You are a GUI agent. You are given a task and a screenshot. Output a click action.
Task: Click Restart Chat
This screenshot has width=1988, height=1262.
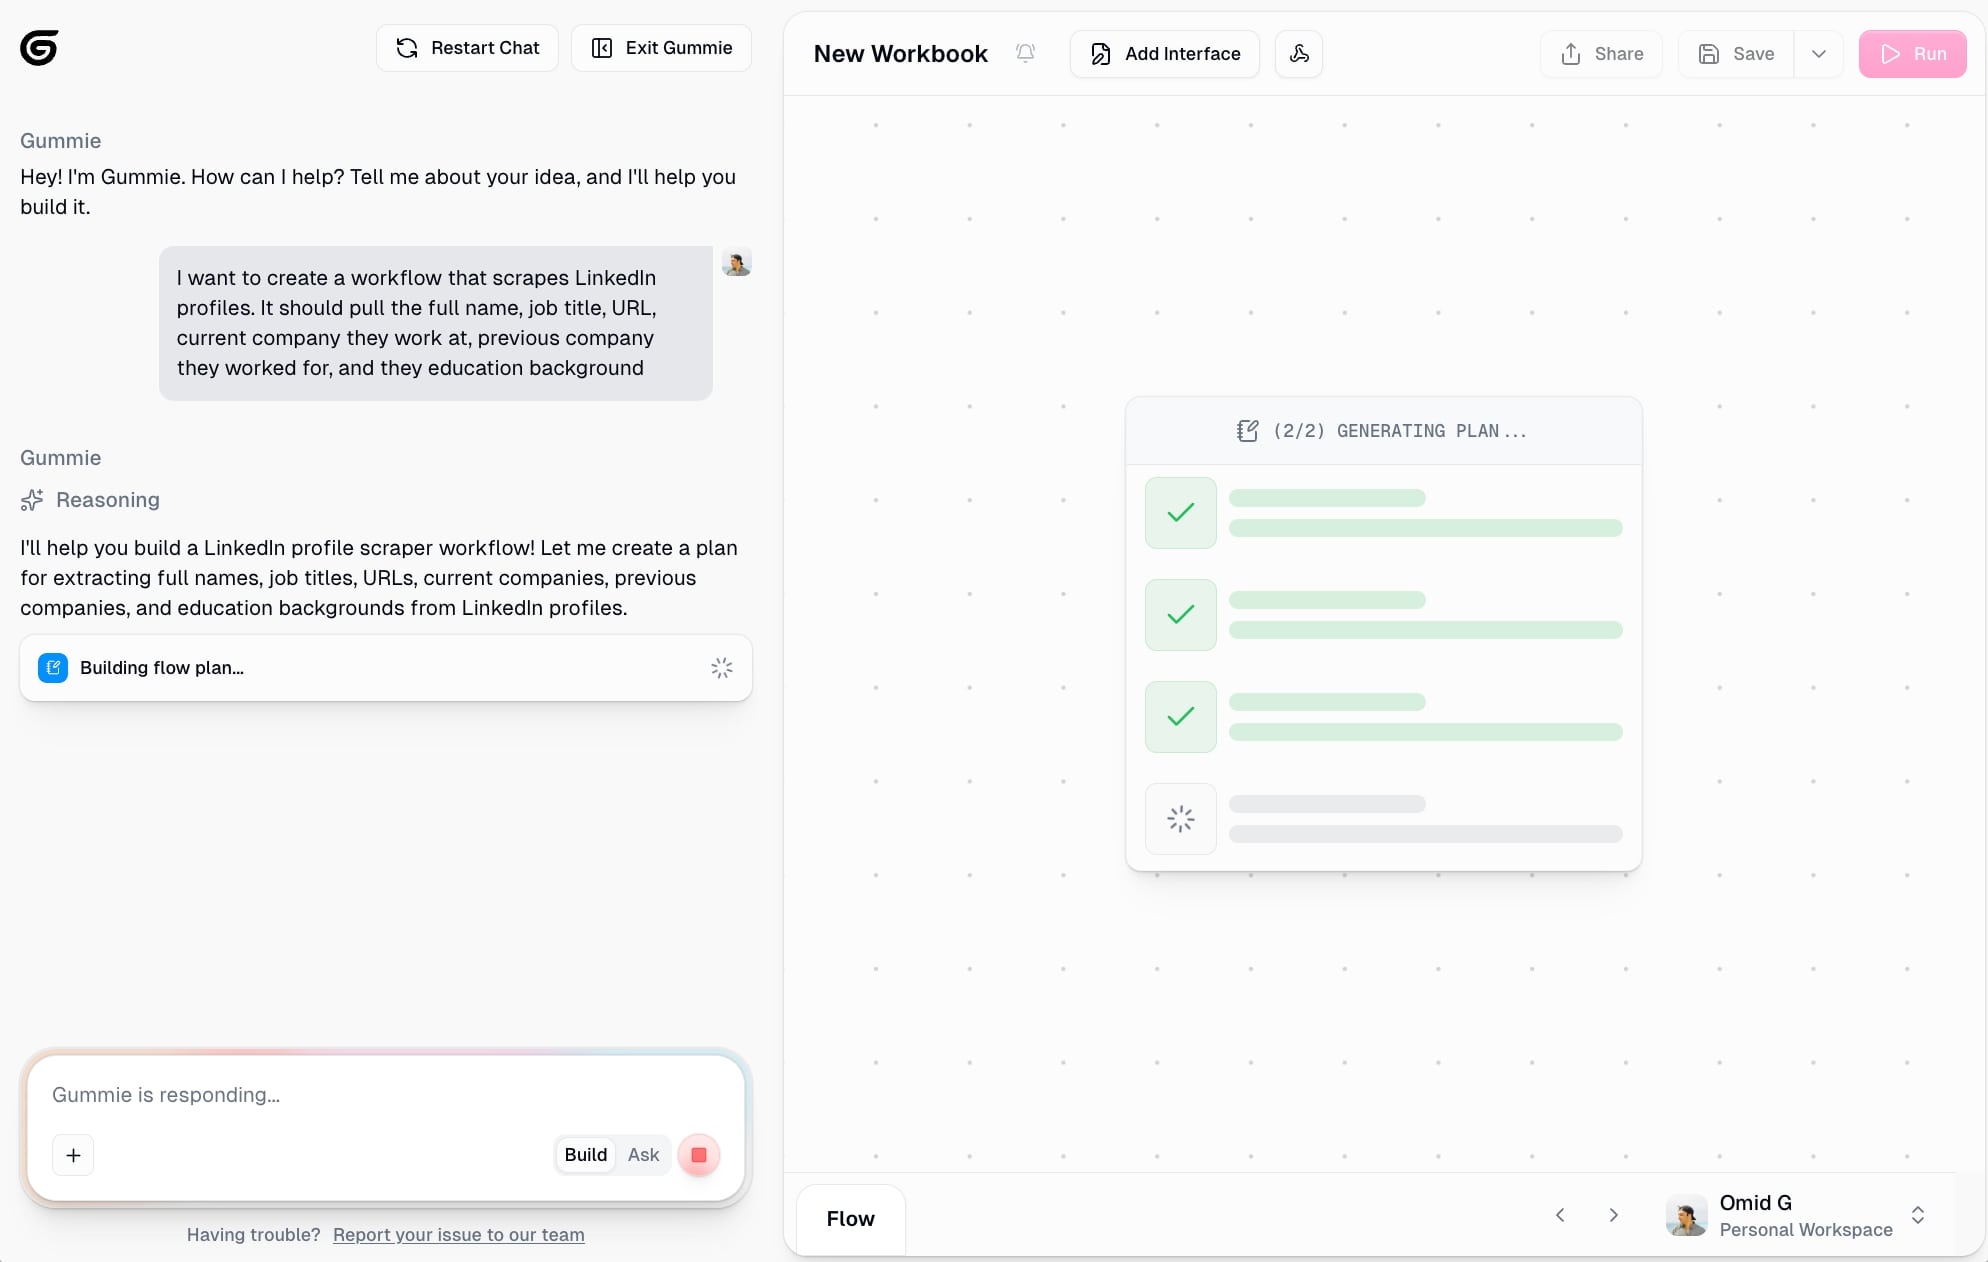[x=467, y=48]
